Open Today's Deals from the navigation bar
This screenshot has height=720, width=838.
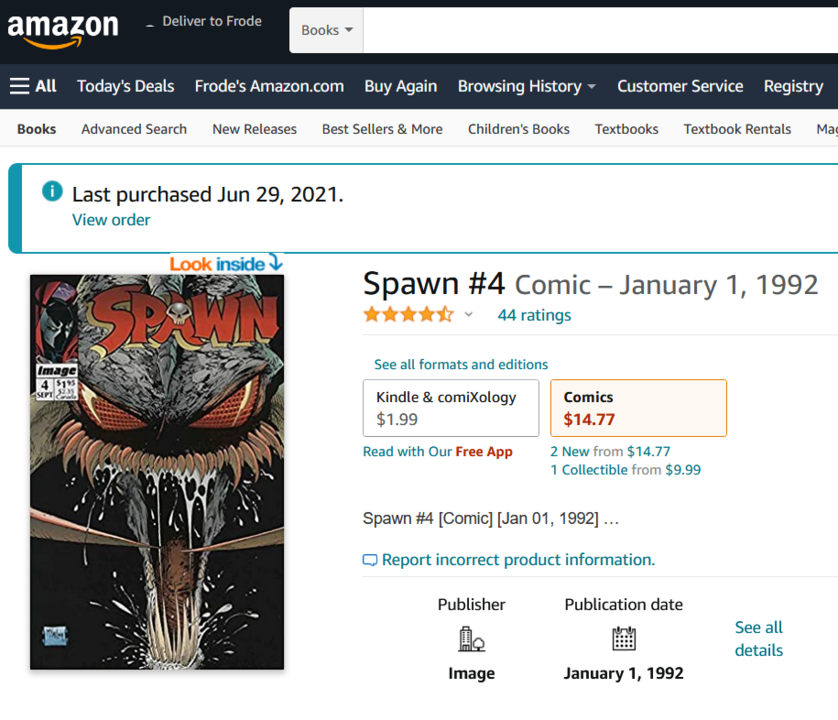tap(125, 86)
